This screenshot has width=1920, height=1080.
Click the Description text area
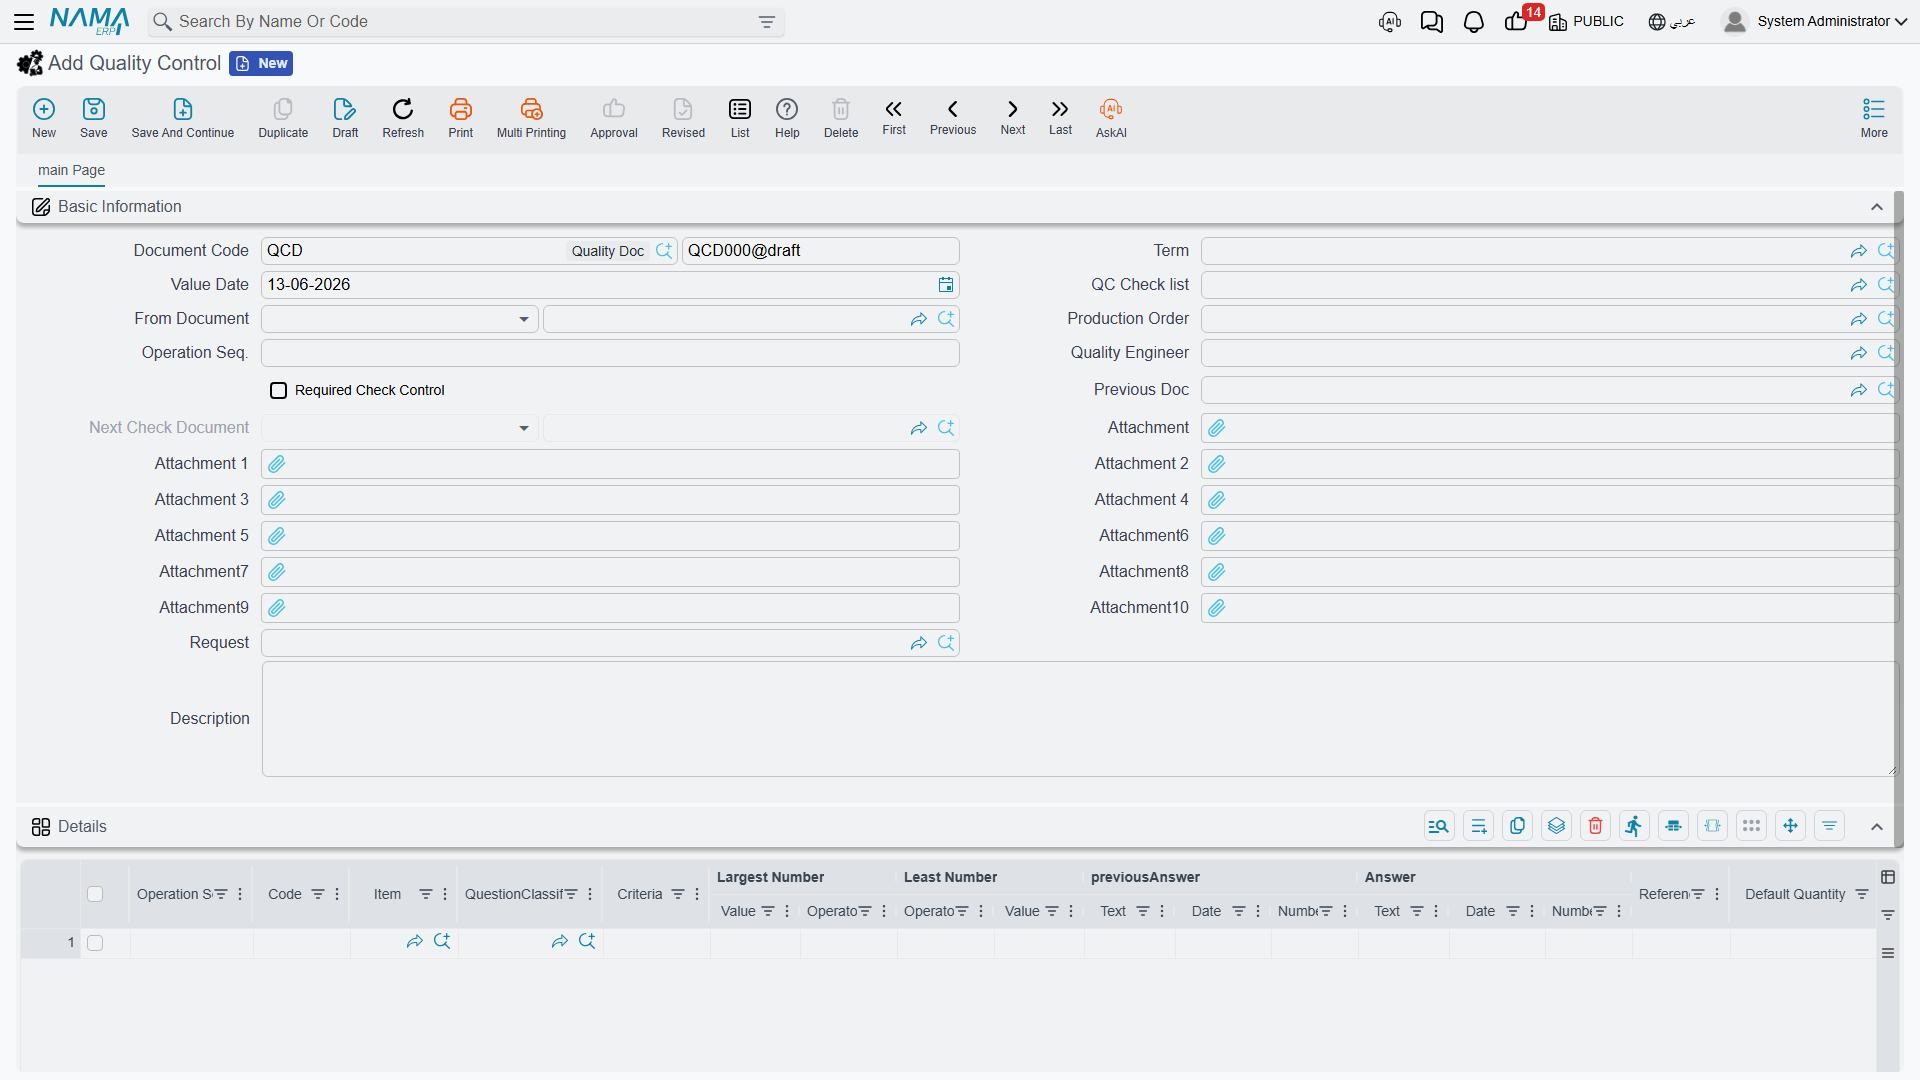(x=1079, y=719)
